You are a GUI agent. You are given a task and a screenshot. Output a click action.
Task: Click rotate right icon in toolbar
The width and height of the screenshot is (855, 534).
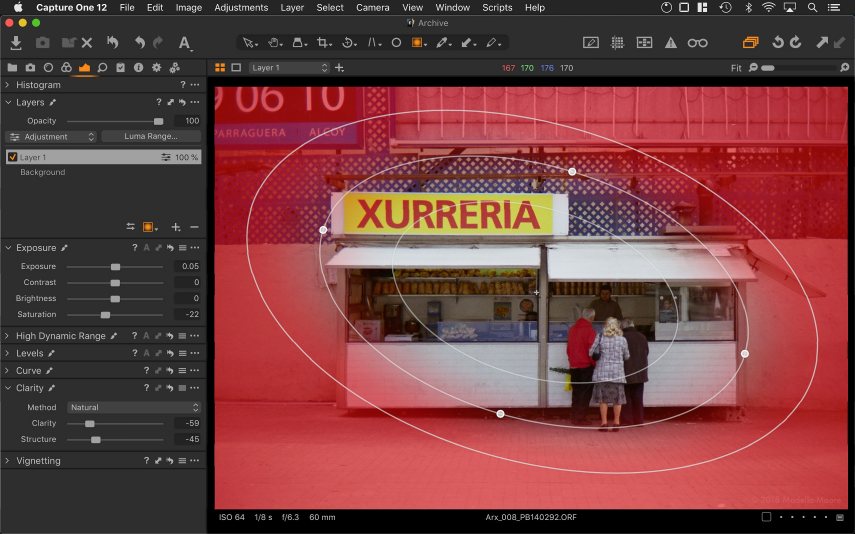(x=796, y=43)
